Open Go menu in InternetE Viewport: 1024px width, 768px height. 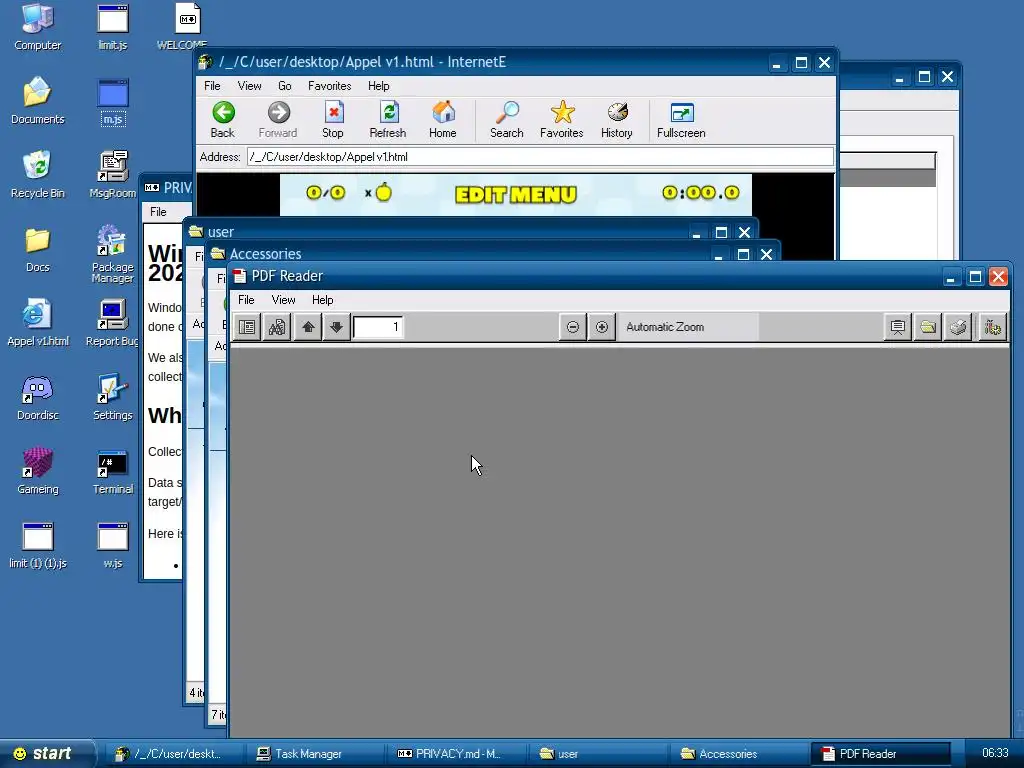285,86
